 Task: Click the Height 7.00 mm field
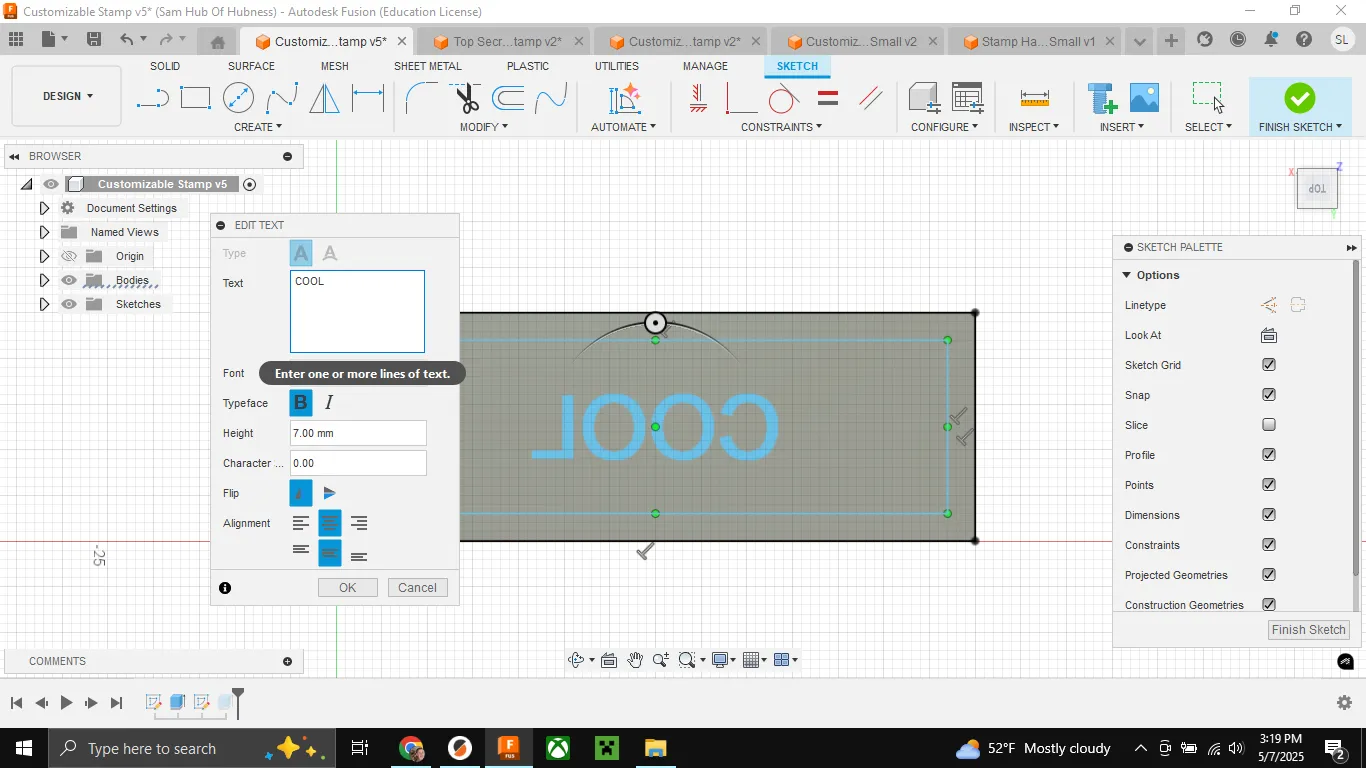358,433
